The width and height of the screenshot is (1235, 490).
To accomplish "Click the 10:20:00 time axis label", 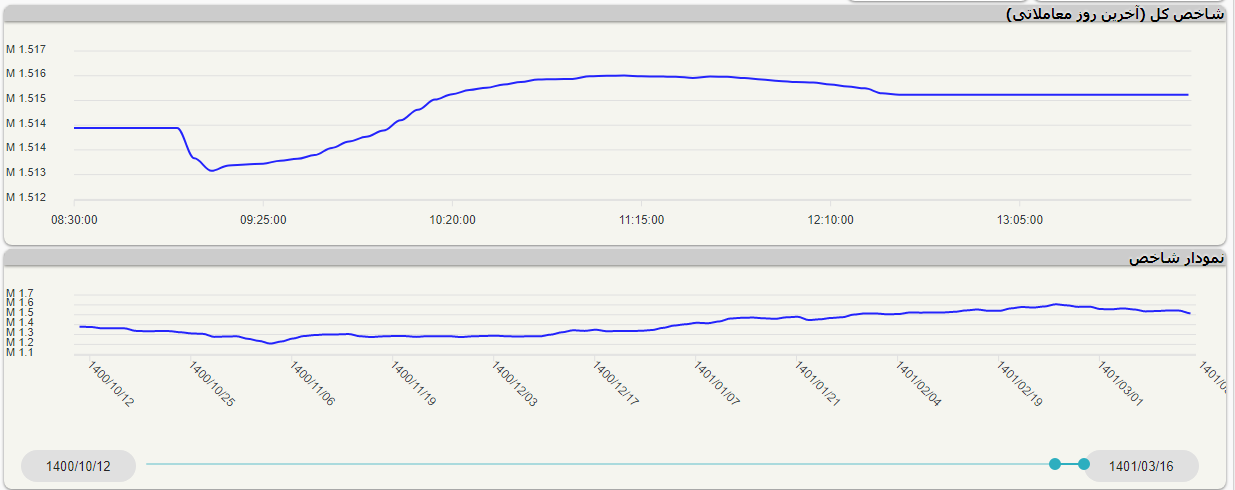I will click(452, 220).
